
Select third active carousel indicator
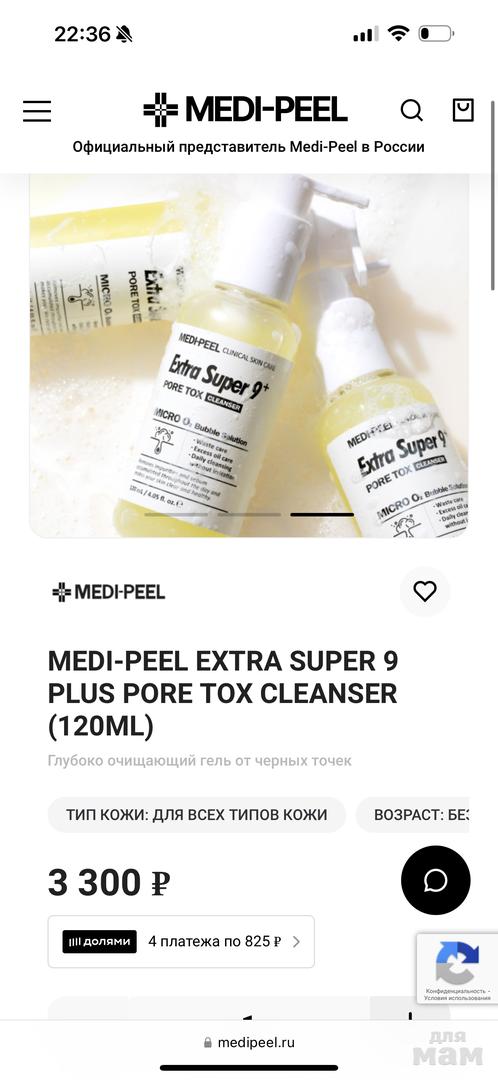322,515
